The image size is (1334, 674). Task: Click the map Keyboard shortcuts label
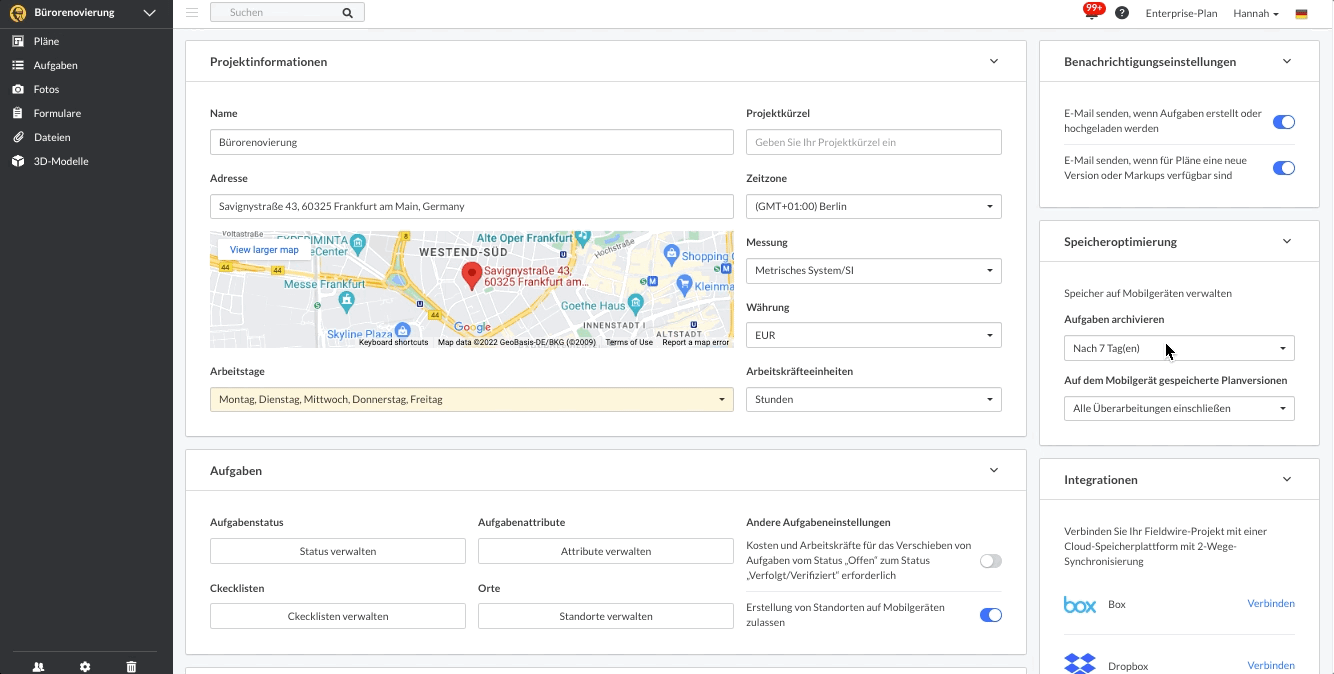pos(394,342)
